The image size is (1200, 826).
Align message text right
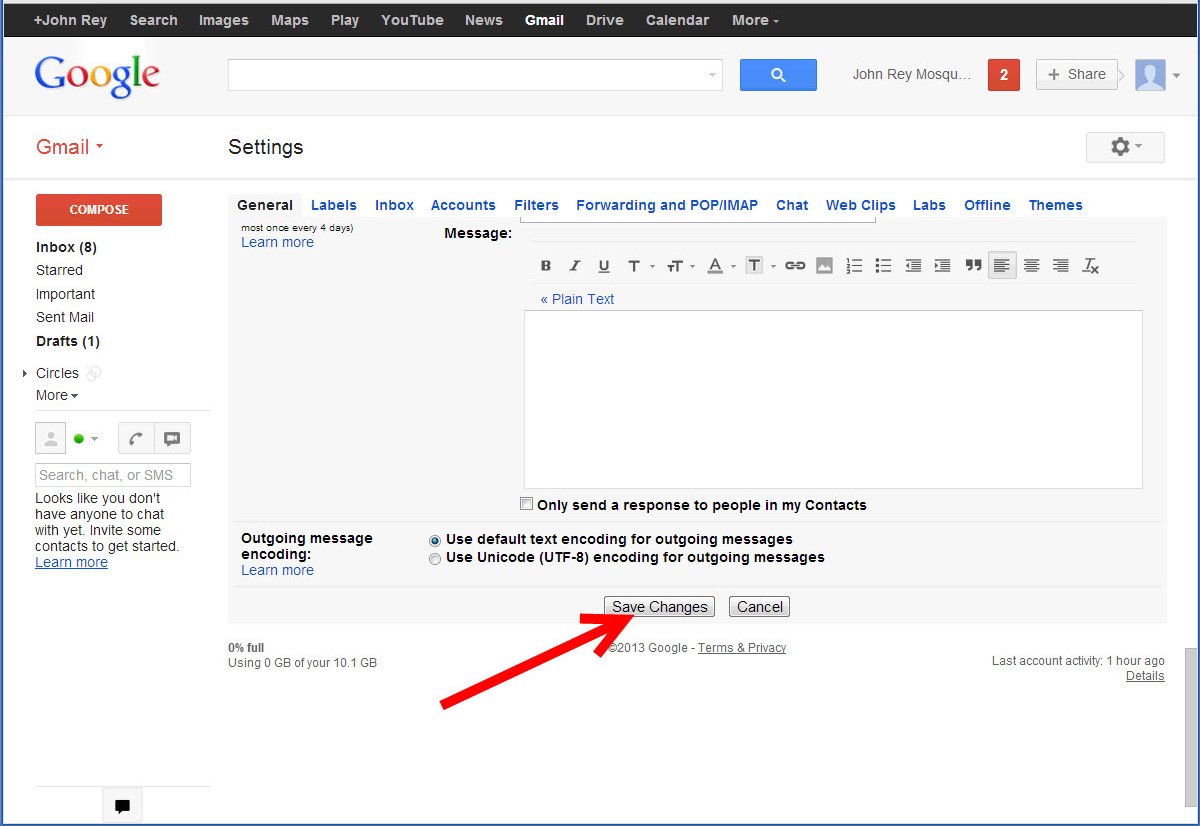[1061, 266]
